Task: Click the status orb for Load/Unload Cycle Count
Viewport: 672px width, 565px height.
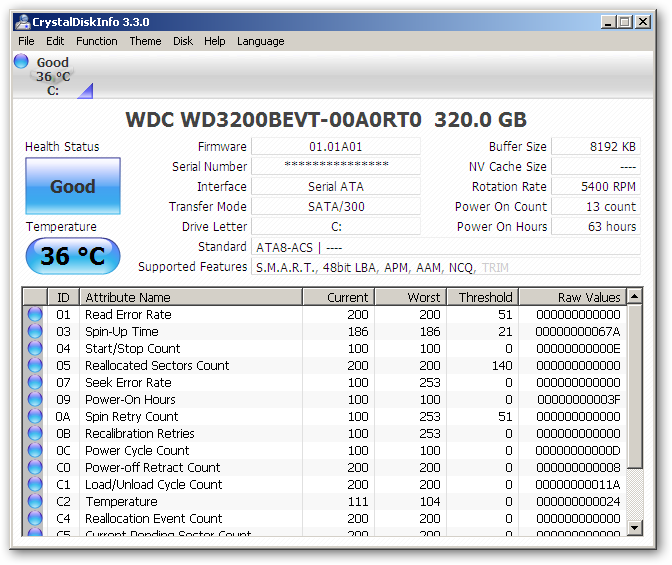Action: [x=35, y=484]
